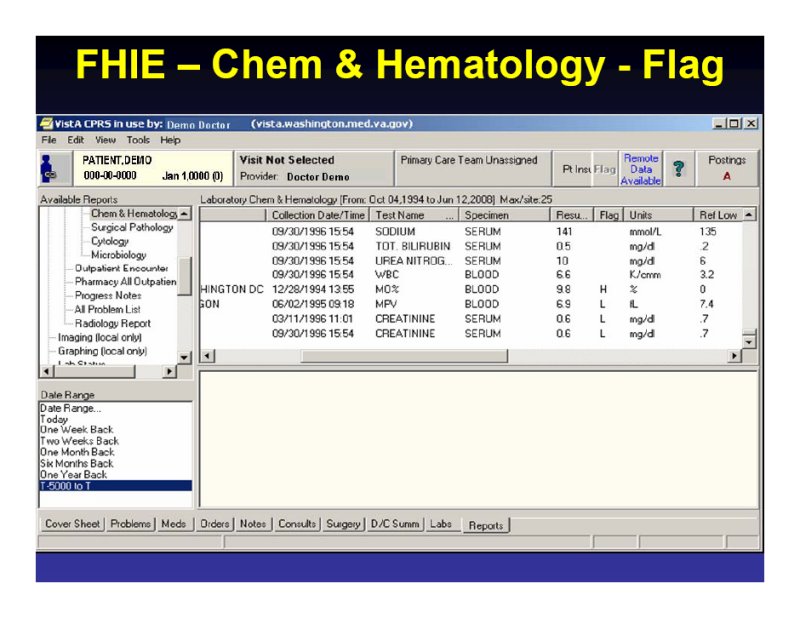The image size is (800, 618).
Task: Switch to the Notes tab
Action: tap(253, 524)
